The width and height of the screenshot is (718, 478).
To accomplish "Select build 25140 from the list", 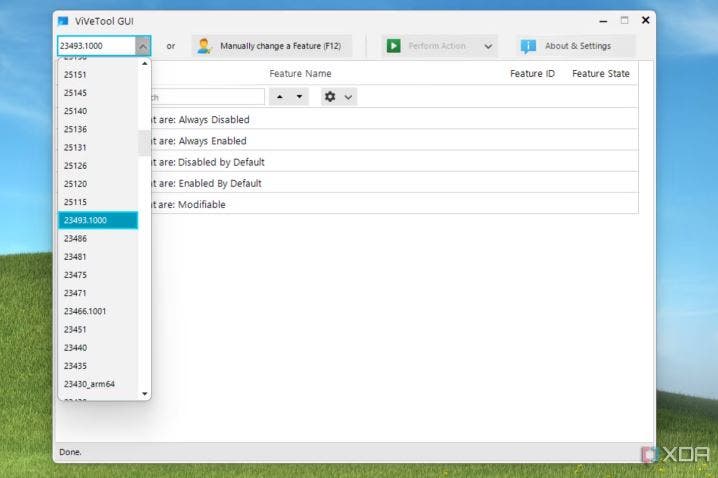I will click(98, 111).
